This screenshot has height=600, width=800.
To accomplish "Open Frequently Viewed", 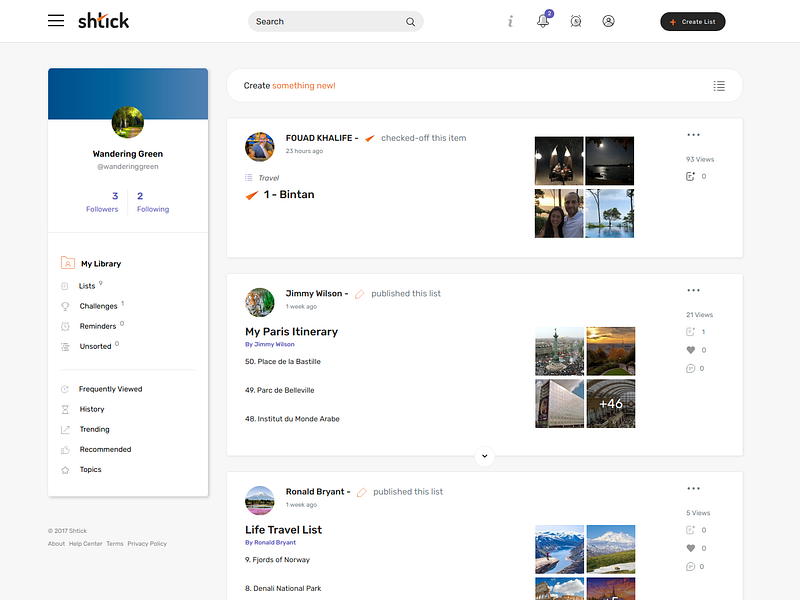I will pyautogui.click(x=110, y=389).
